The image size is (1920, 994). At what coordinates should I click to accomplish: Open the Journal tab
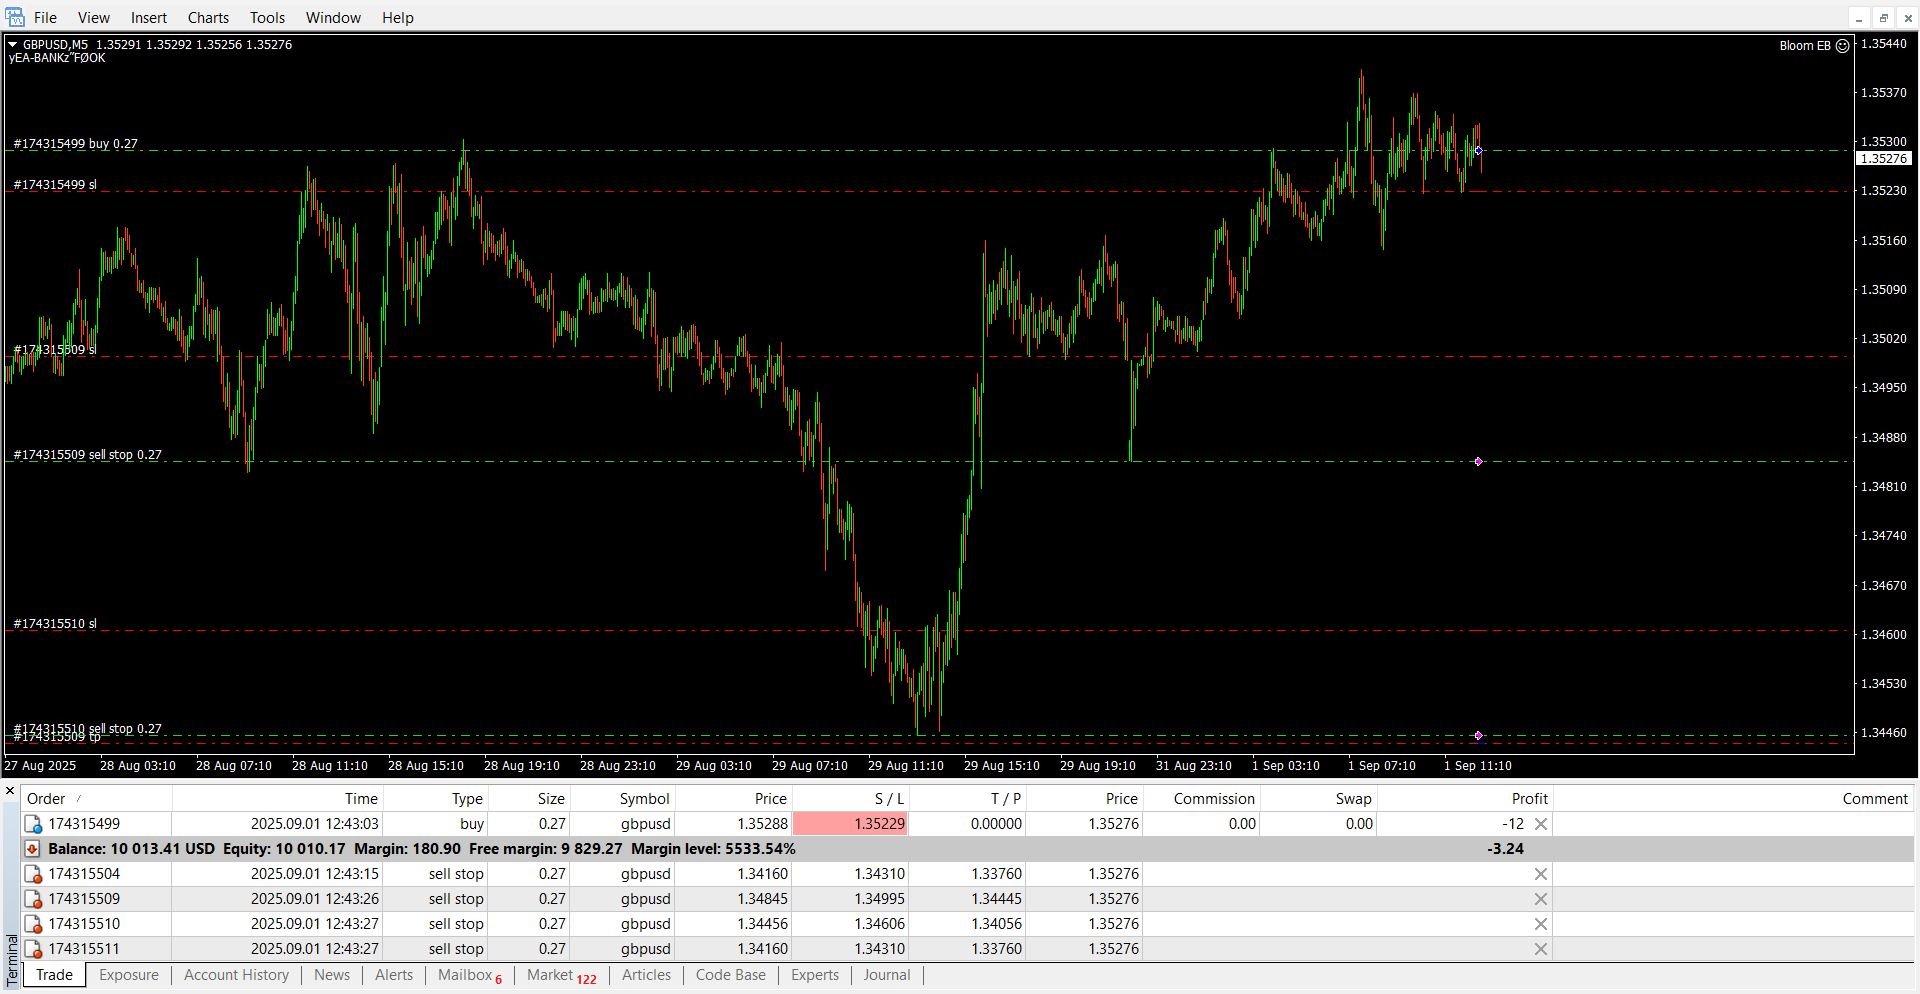click(x=886, y=975)
